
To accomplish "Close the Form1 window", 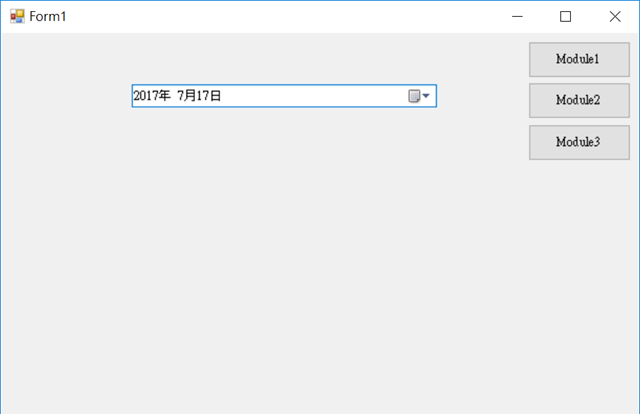I will [x=615, y=16].
